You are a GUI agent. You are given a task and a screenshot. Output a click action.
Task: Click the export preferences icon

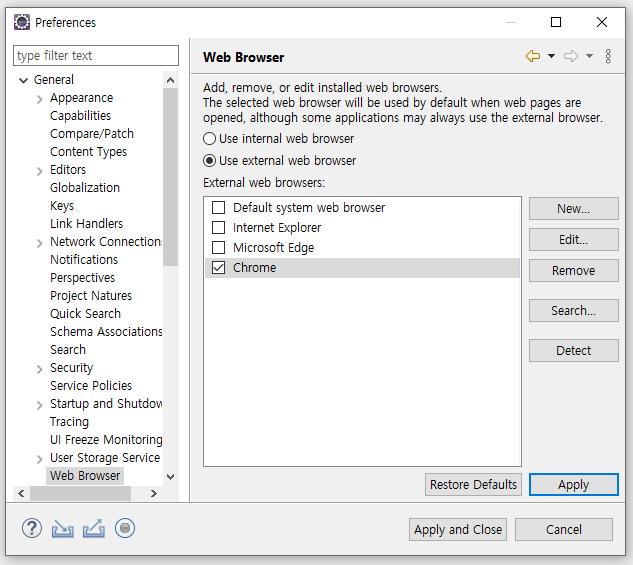94,529
